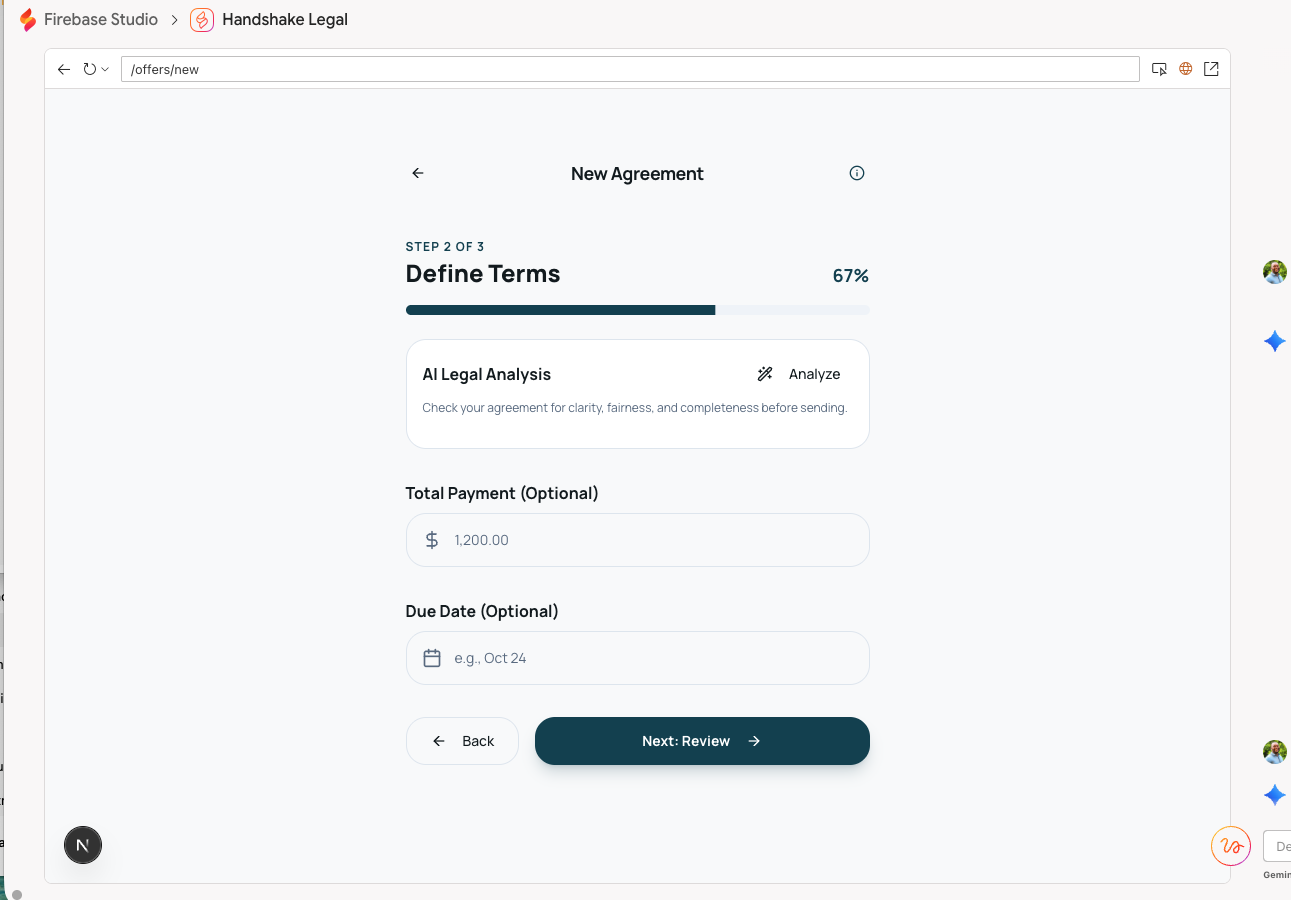Click the calendar icon in Due Date
Viewport: 1291px width, 900px height.
(x=432, y=658)
